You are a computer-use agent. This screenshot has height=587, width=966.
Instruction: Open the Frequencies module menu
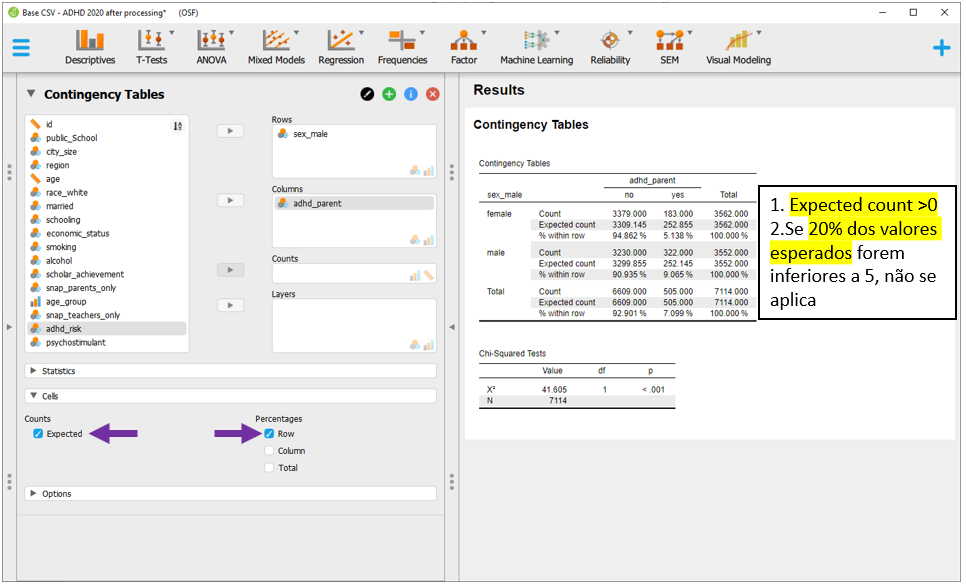(402, 46)
